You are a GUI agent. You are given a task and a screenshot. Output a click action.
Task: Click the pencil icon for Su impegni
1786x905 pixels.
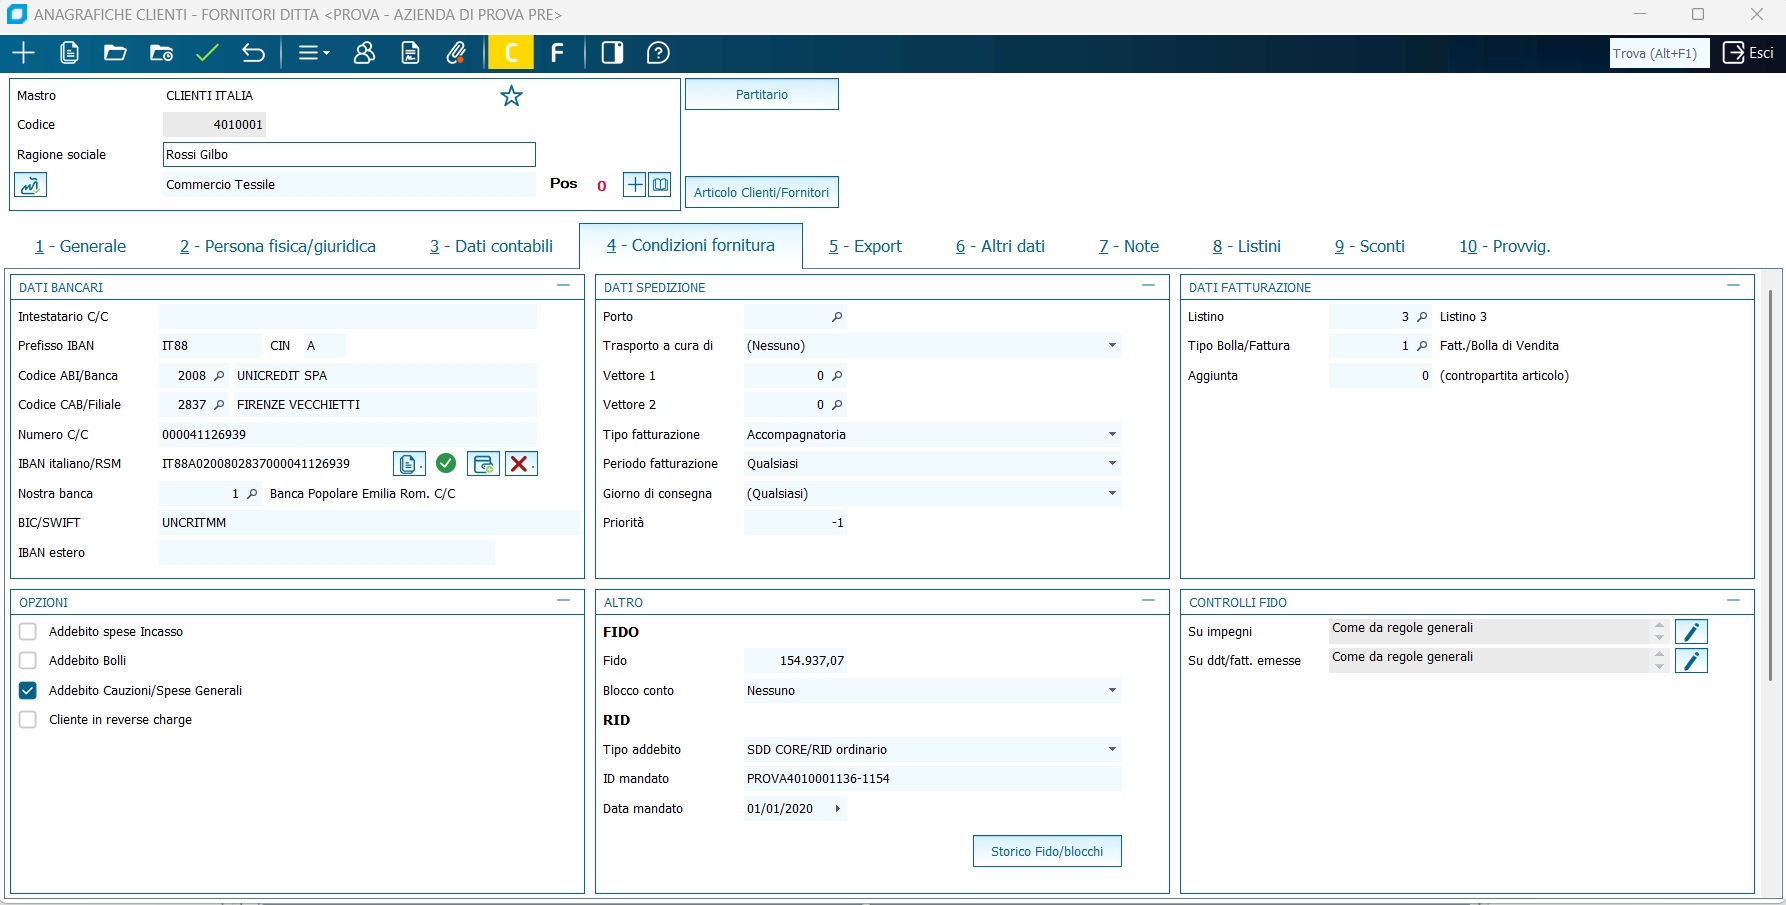point(1691,632)
